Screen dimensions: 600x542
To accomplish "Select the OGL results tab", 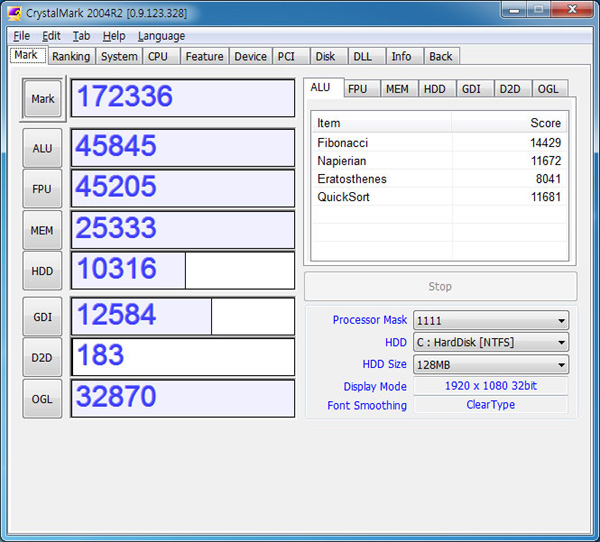I will point(548,89).
